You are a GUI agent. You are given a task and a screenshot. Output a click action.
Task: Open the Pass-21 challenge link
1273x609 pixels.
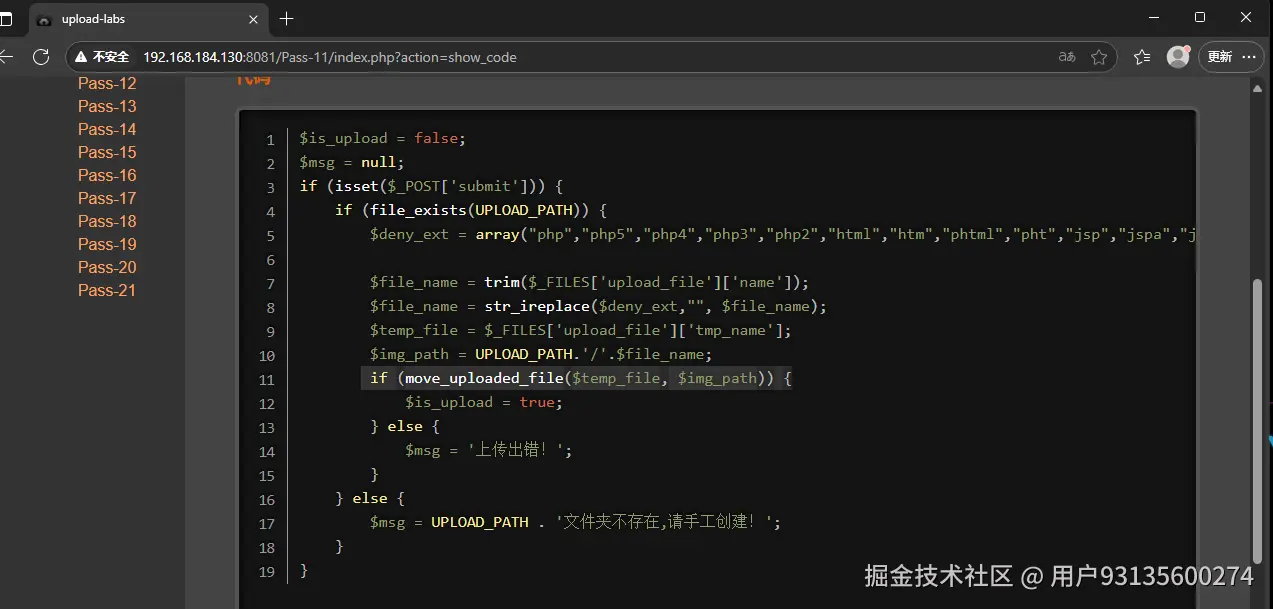coord(106,290)
